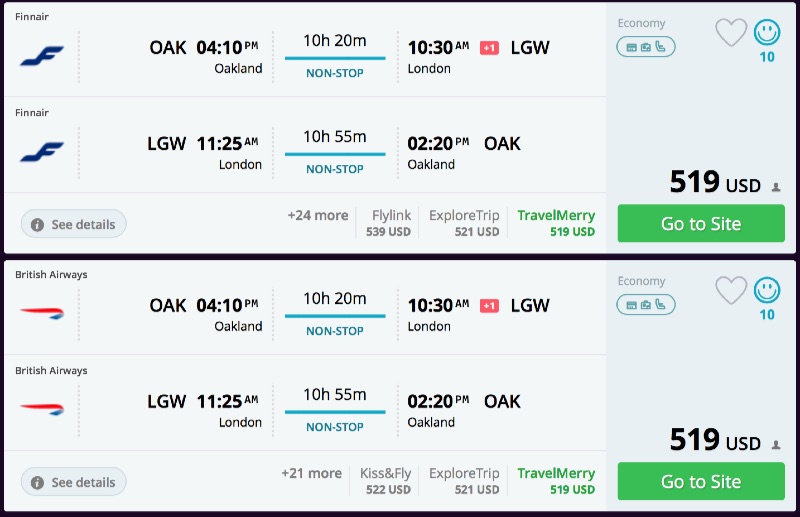Click the Finnair logo on the return flight
Viewport: 800px width, 517px height.
(x=42, y=151)
